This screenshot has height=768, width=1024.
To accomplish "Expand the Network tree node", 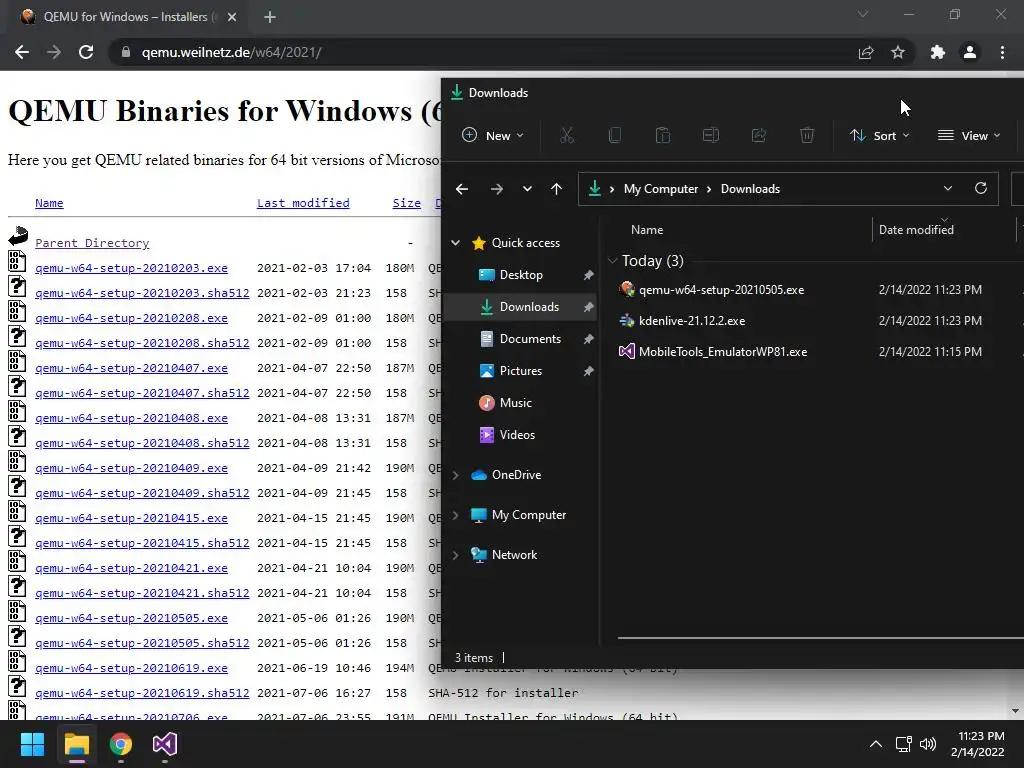I will coord(455,554).
